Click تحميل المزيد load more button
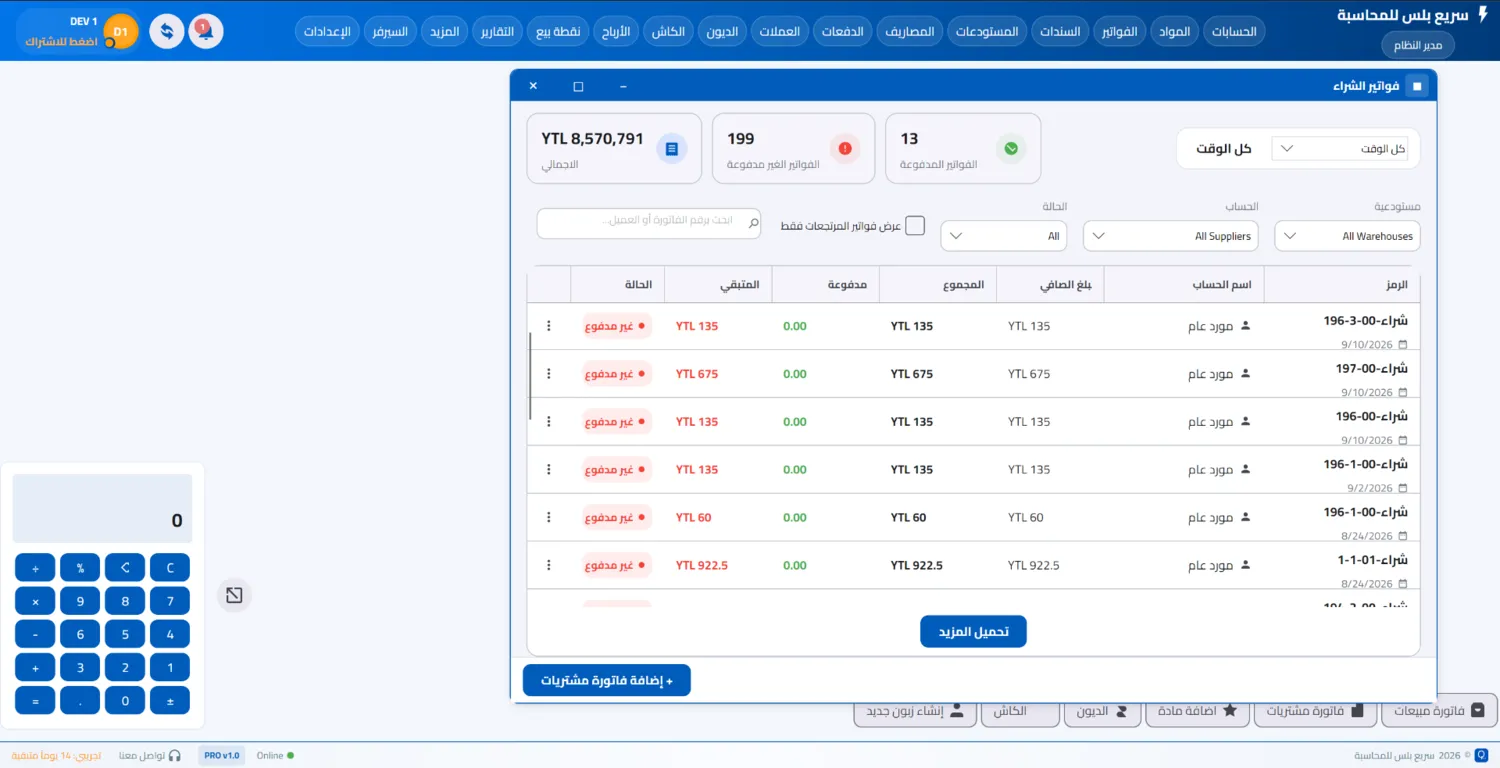Viewport: 1500px width, 768px height. (x=973, y=632)
